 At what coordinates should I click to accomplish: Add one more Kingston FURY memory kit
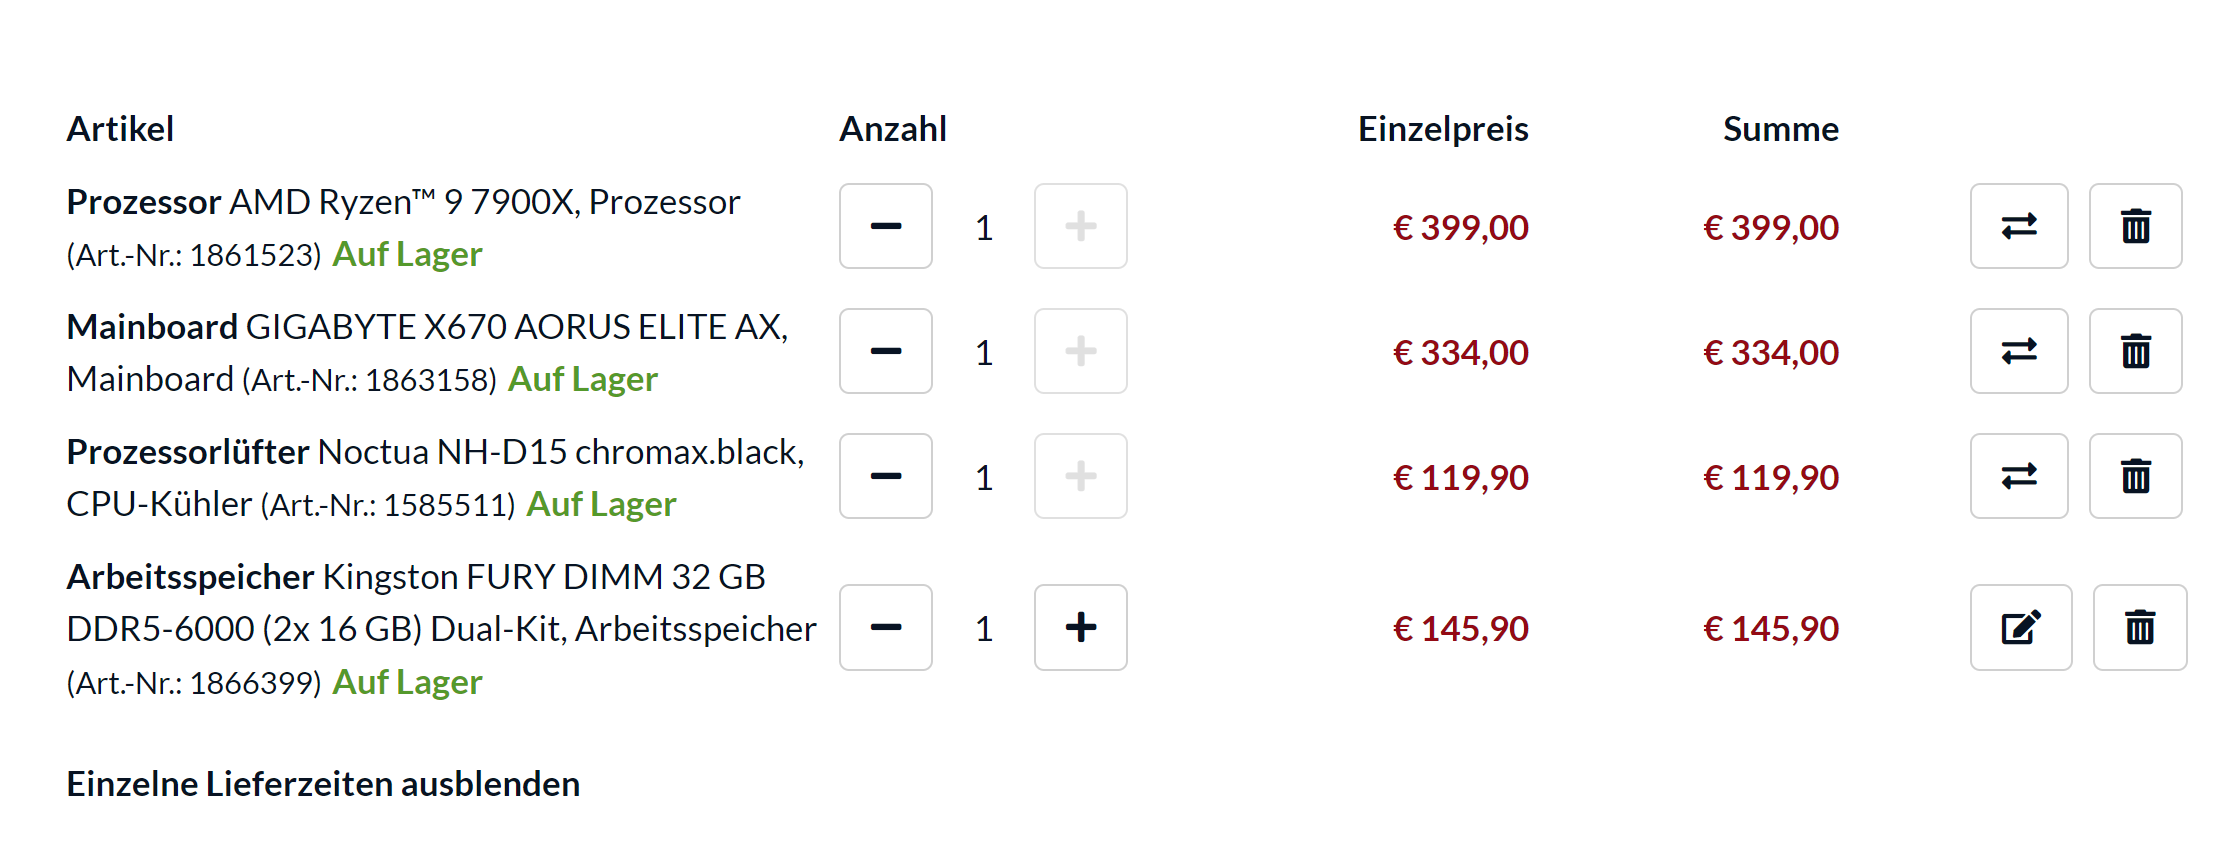[x=1080, y=627]
